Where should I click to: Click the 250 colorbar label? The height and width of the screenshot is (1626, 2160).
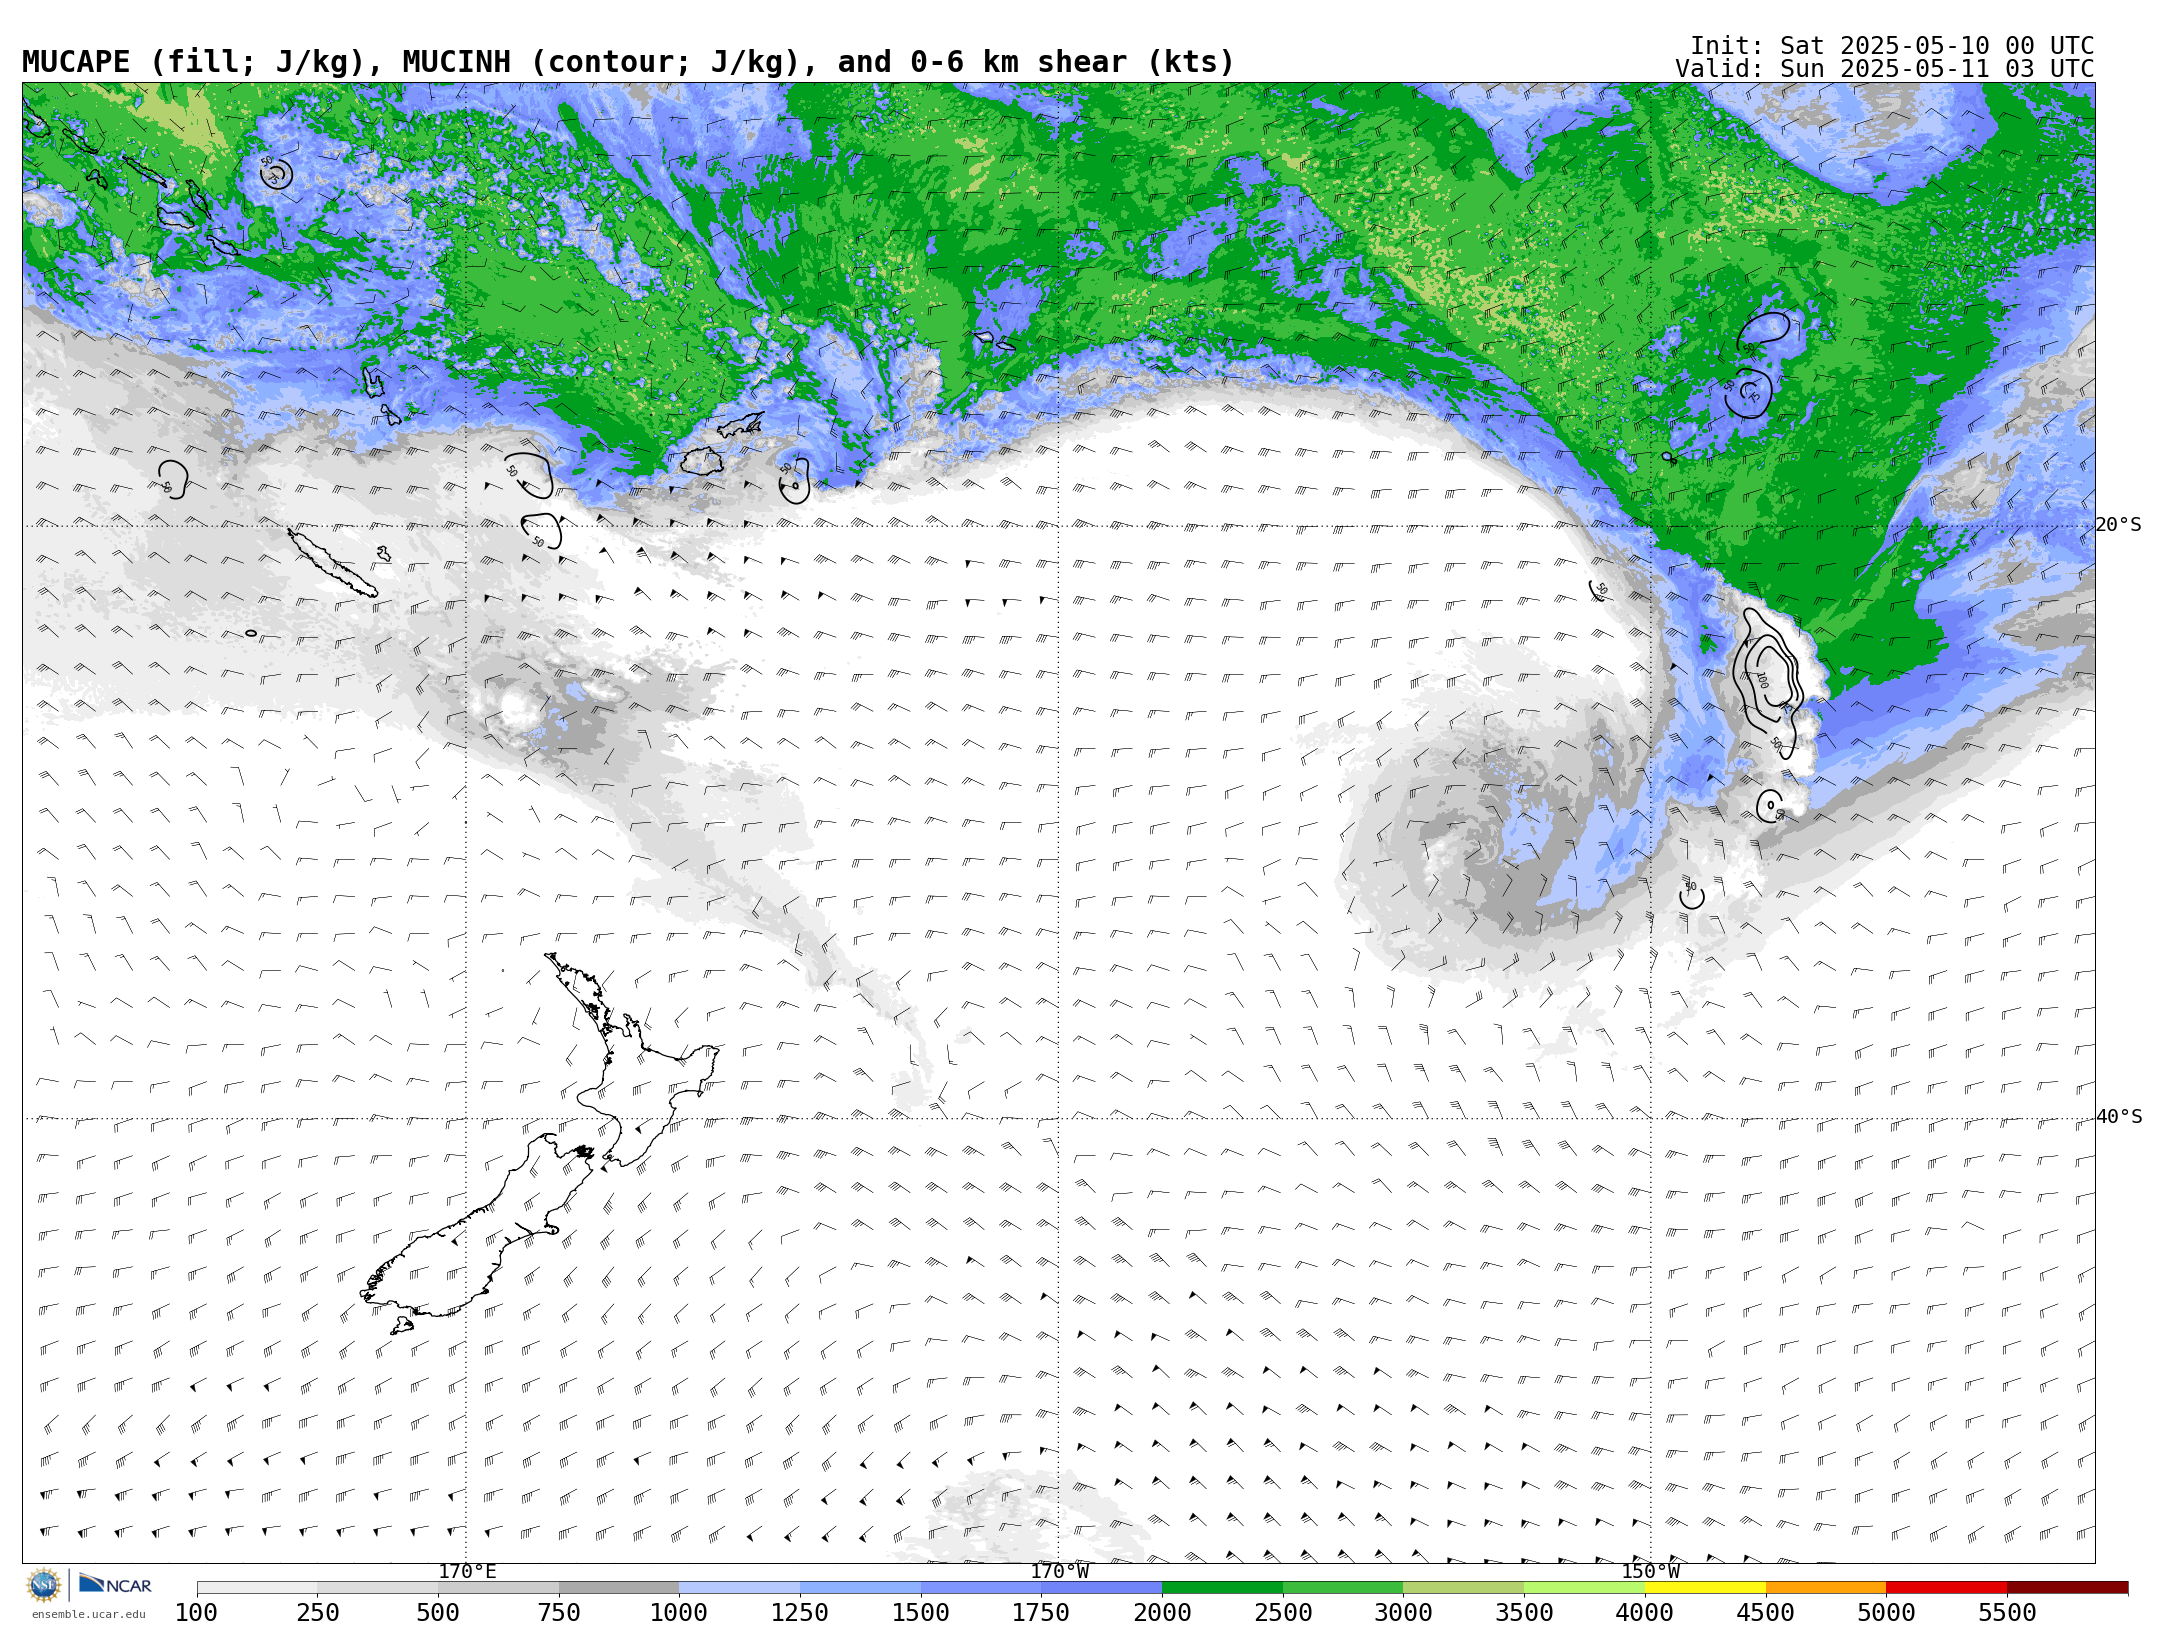click(x=317, y=1612)
